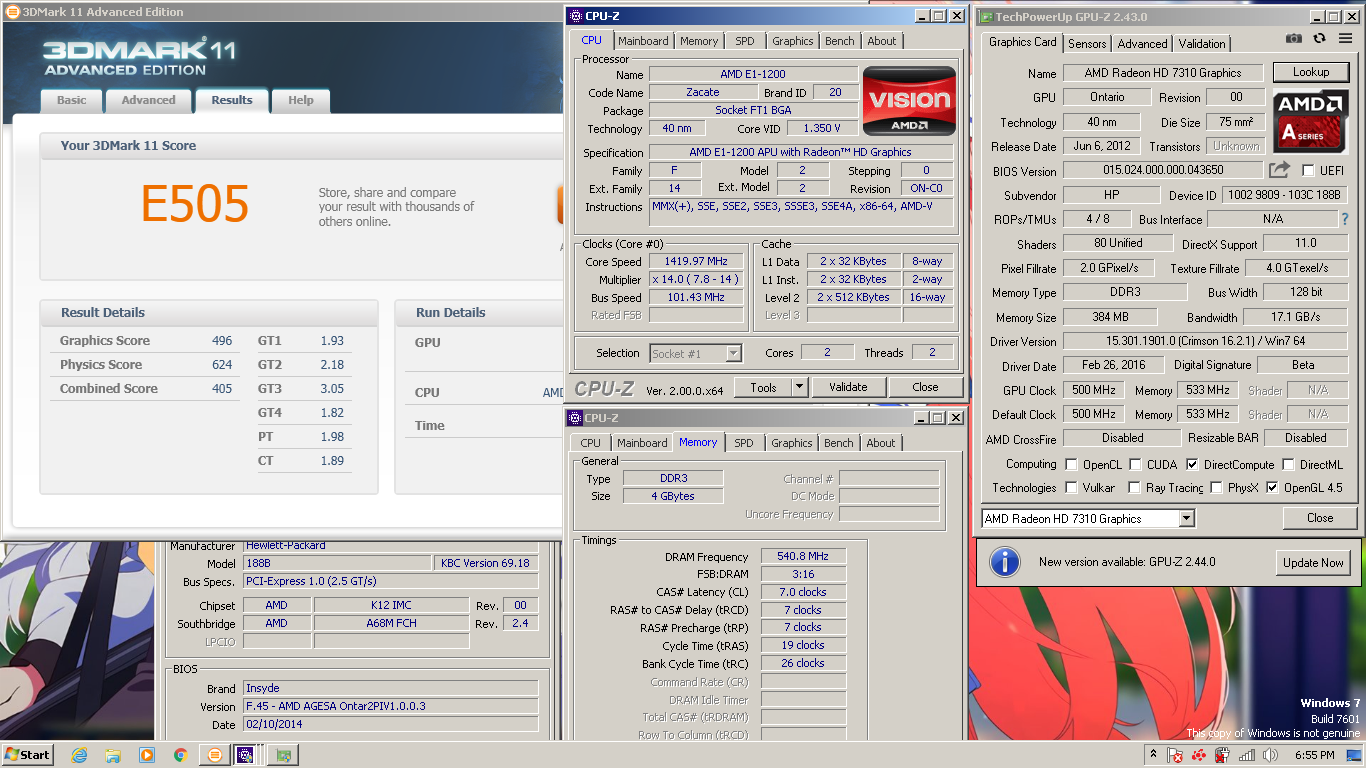Click the VISION AMD logo in CPU-Z

pos(909,101)
